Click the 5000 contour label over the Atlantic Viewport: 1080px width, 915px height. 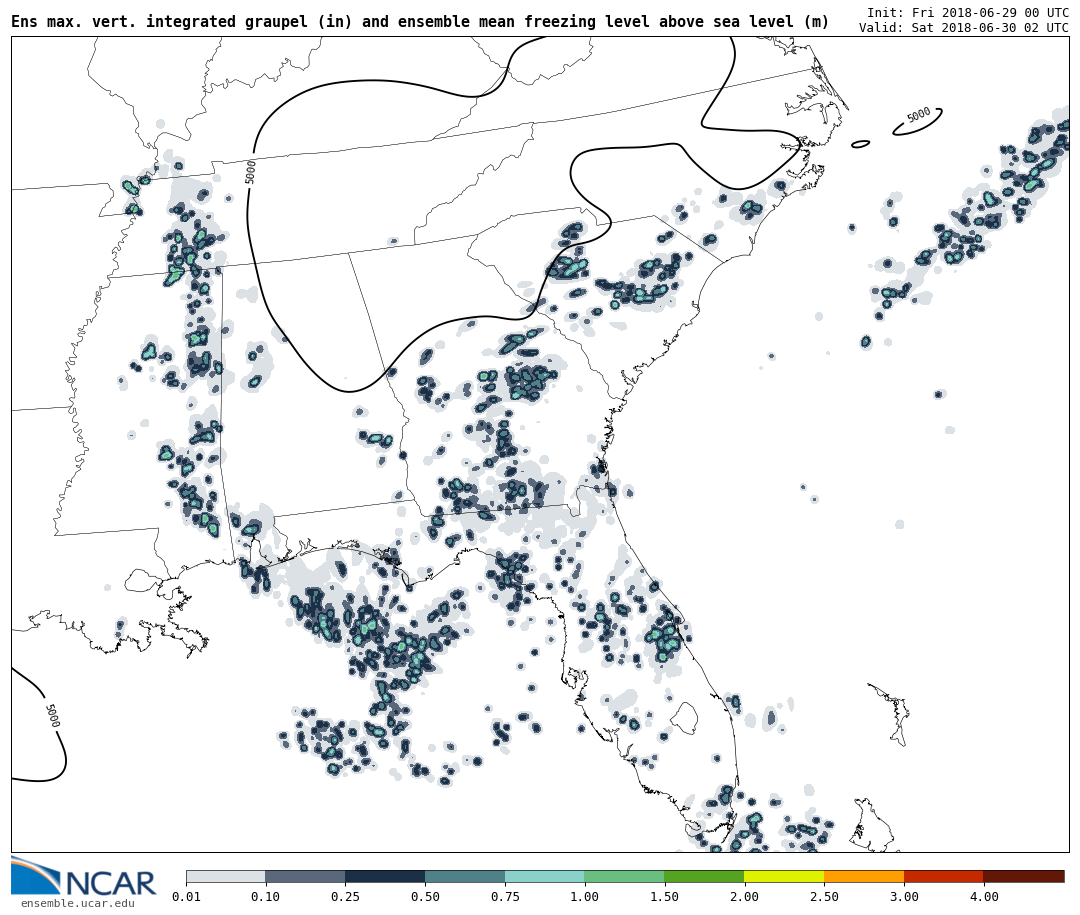[918, 115]
